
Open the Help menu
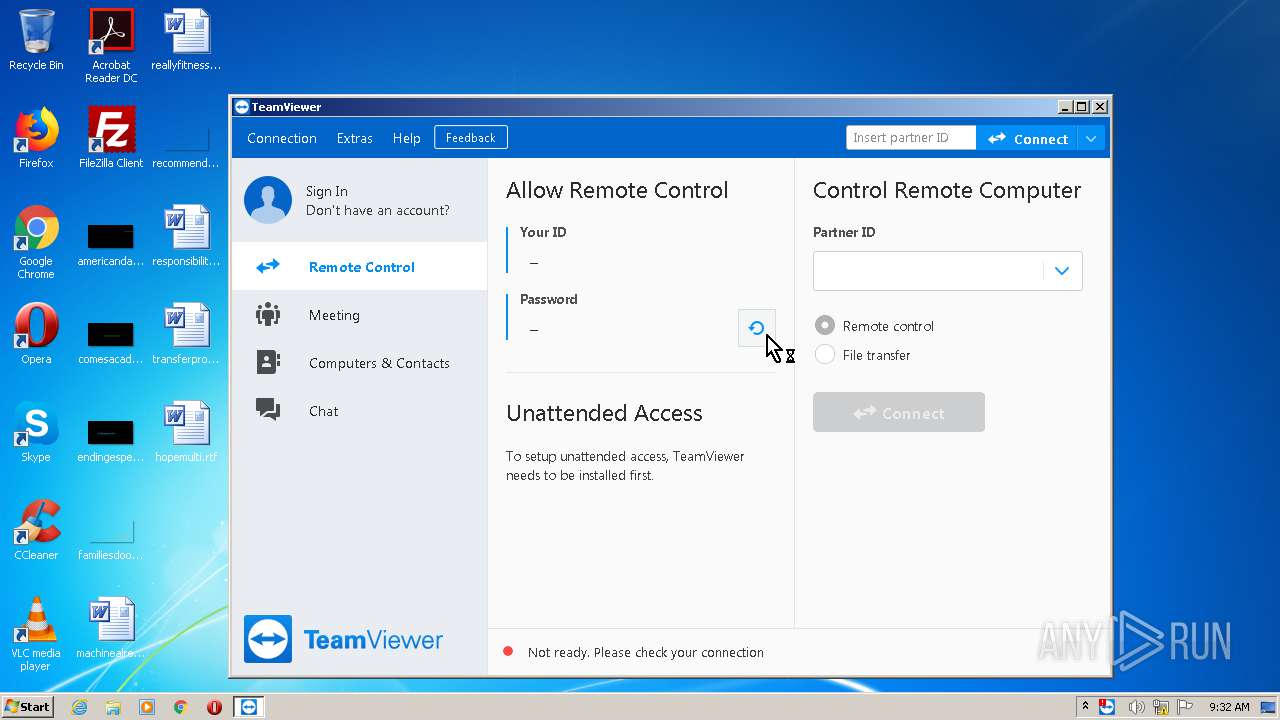(x=406, y=138)
